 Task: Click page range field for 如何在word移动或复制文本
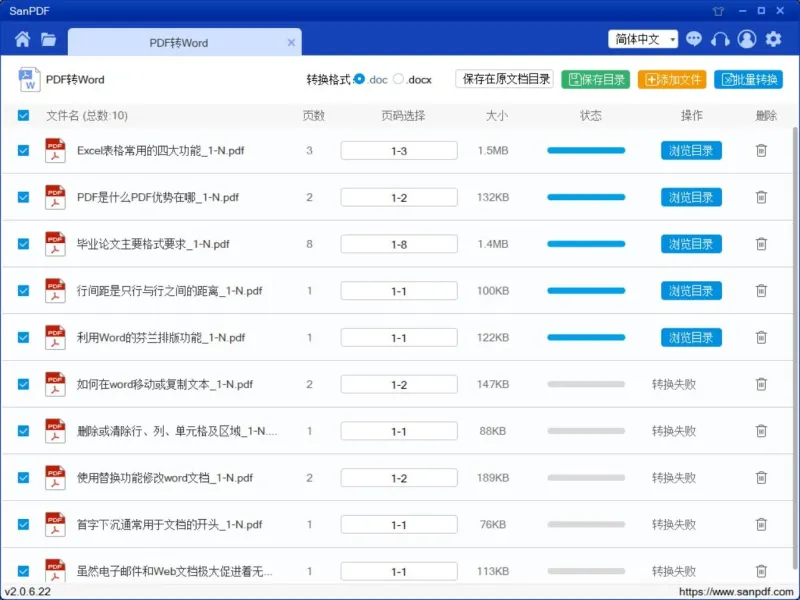point(399,384)
